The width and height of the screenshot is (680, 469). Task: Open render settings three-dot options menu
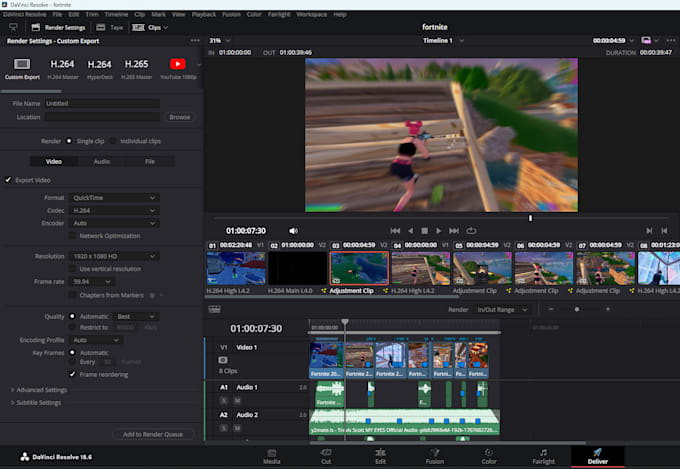click(195, 41)
